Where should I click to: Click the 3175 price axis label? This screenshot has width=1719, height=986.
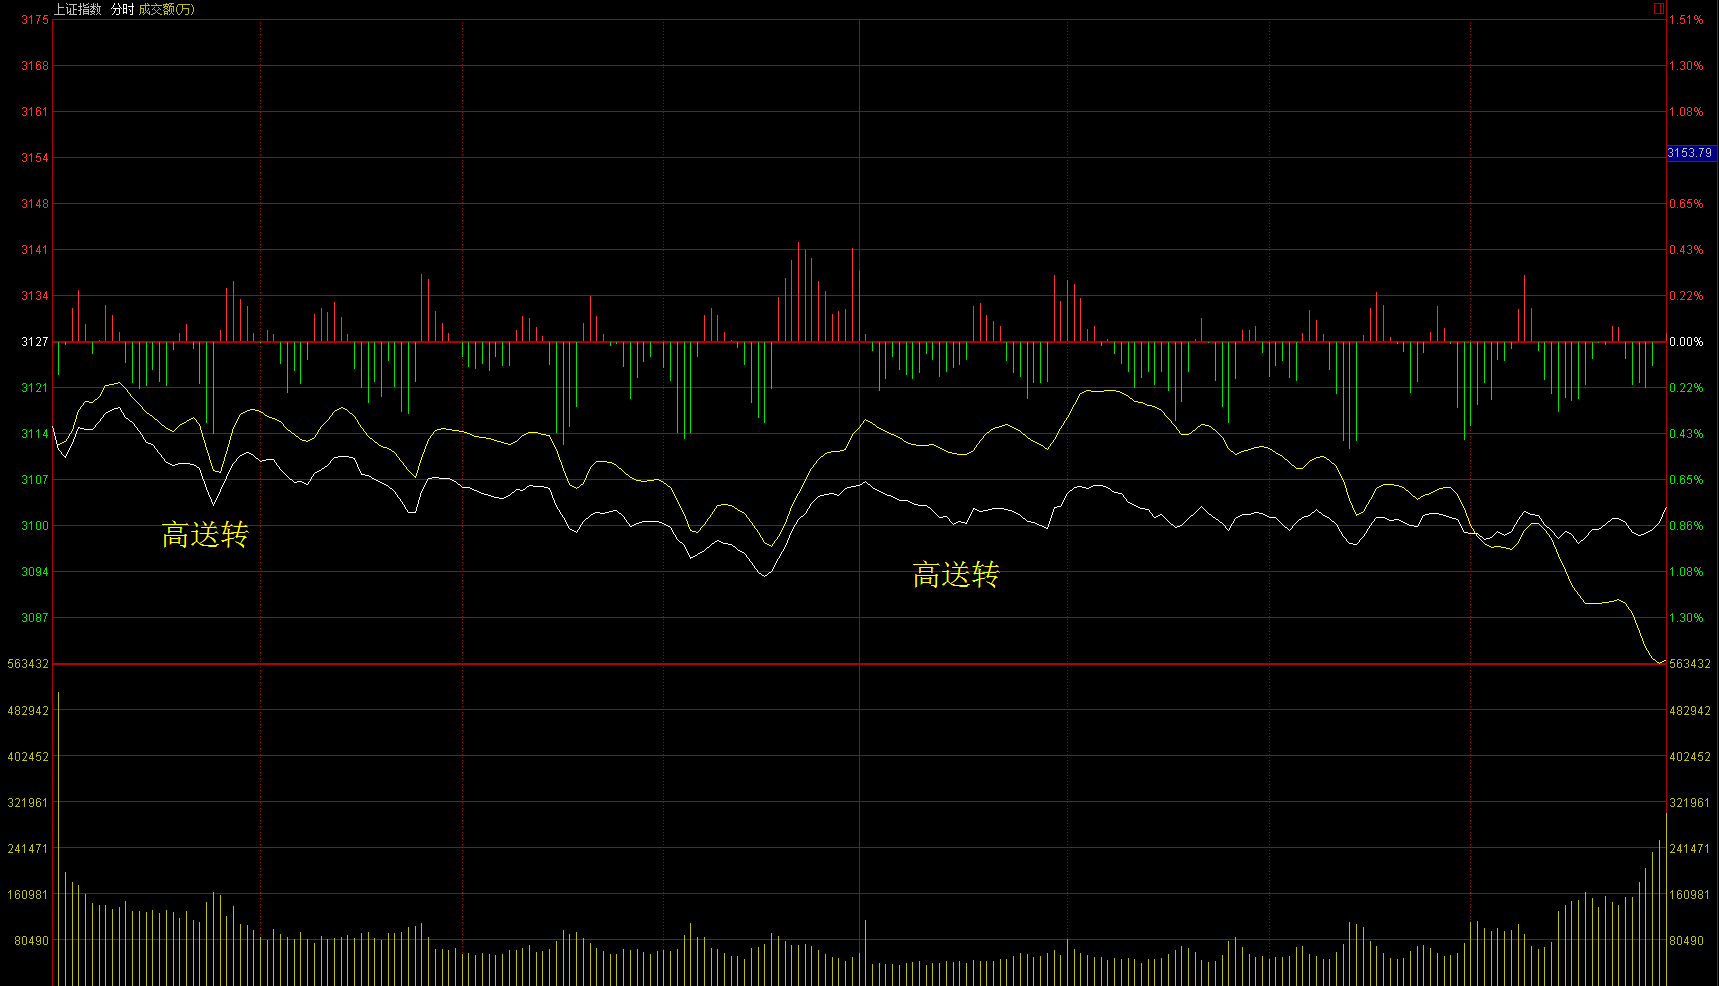[35, 20]
